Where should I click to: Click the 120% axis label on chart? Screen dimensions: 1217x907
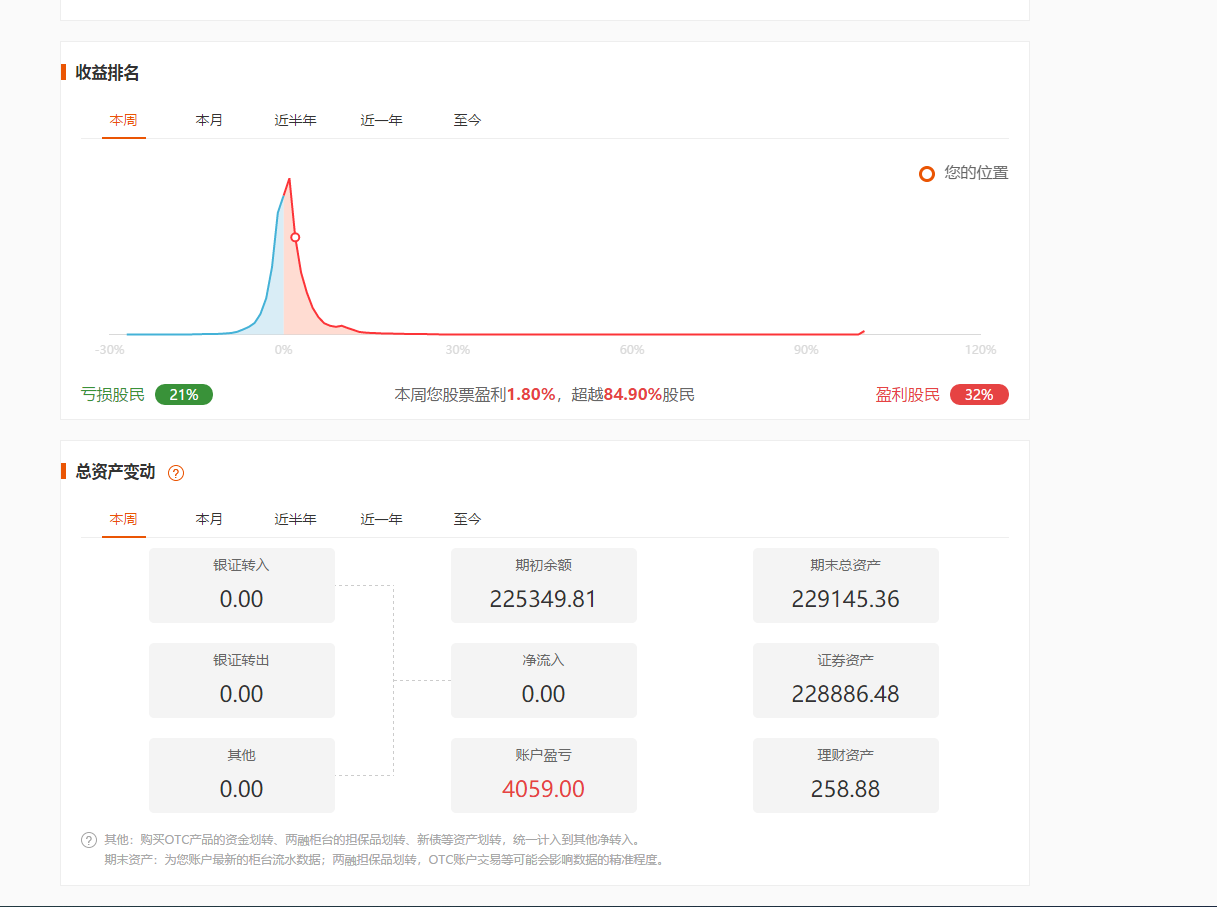[x=981, y=350]
